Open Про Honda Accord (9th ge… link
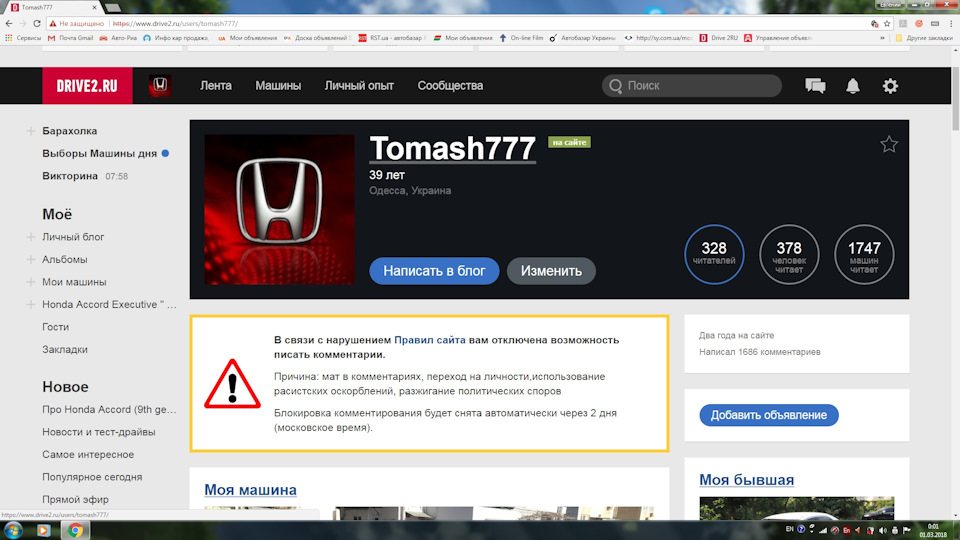The height and width of the screenshot is (540, 960). (109, 410)
